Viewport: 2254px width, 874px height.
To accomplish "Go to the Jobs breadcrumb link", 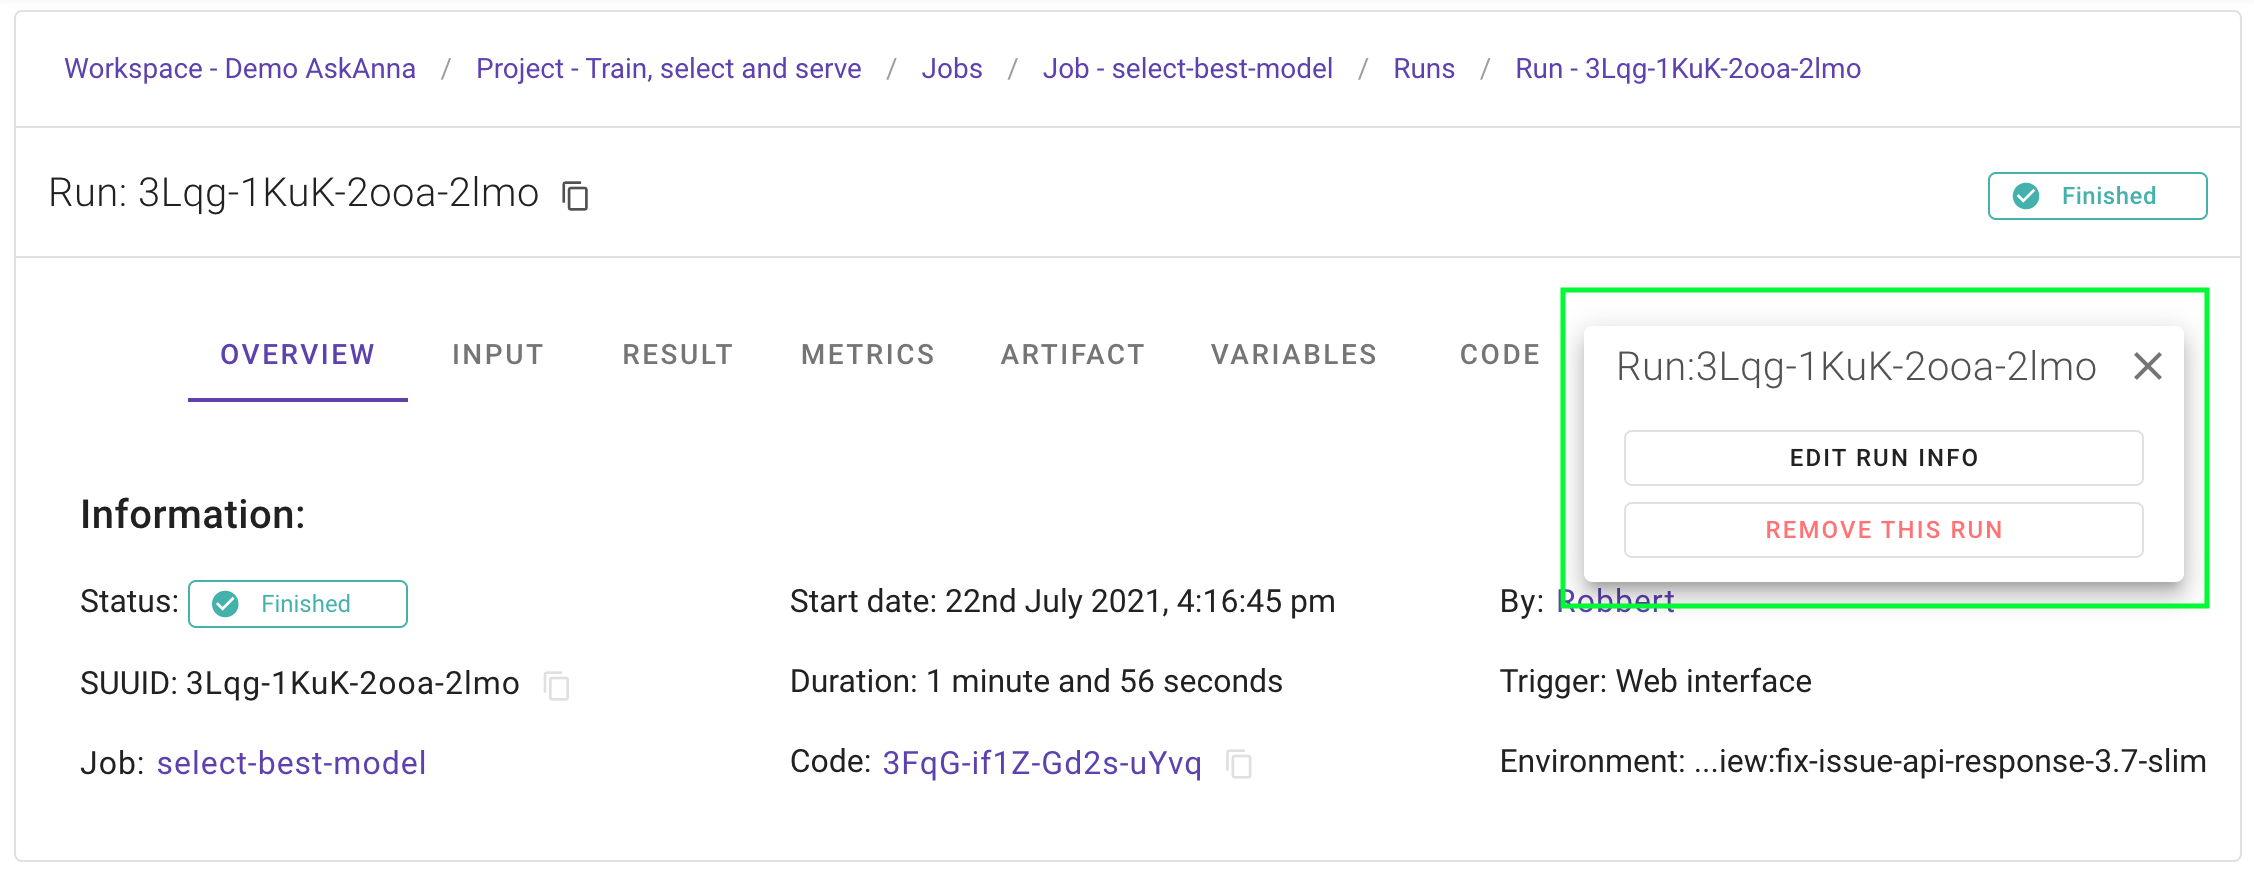I will point(951,69).
